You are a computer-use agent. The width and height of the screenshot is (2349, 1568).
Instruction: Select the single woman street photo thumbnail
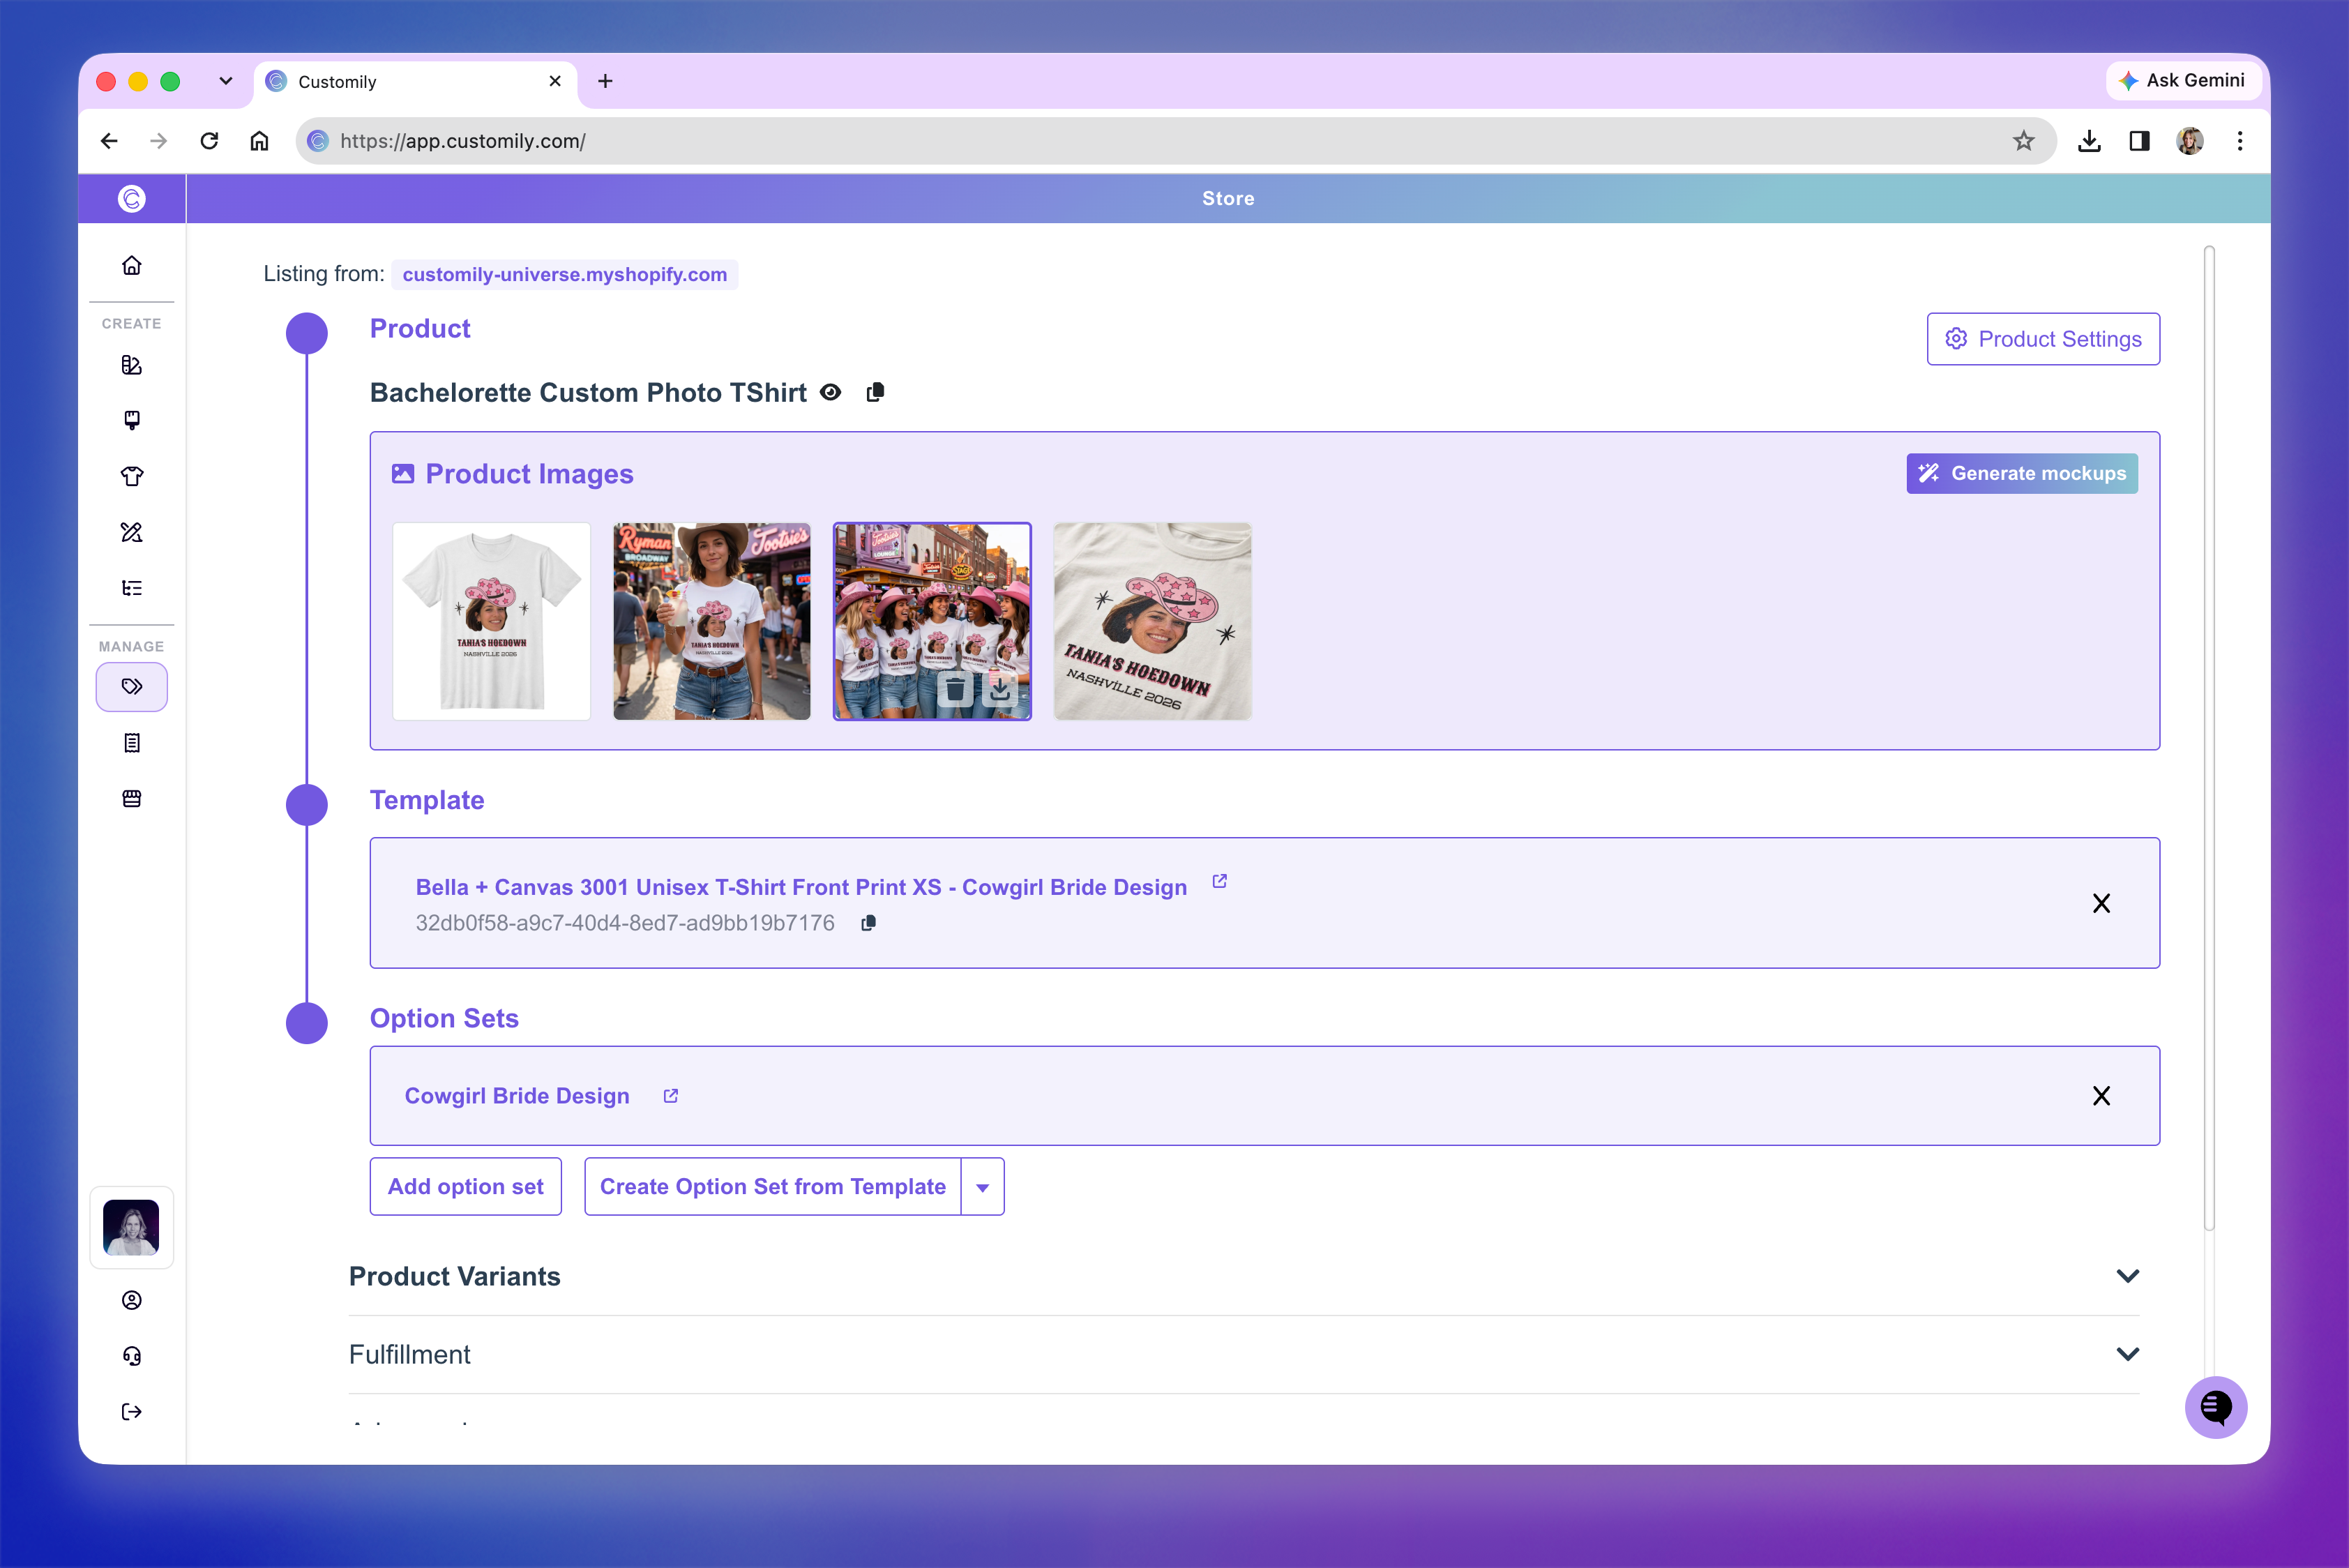pos(711,621)
